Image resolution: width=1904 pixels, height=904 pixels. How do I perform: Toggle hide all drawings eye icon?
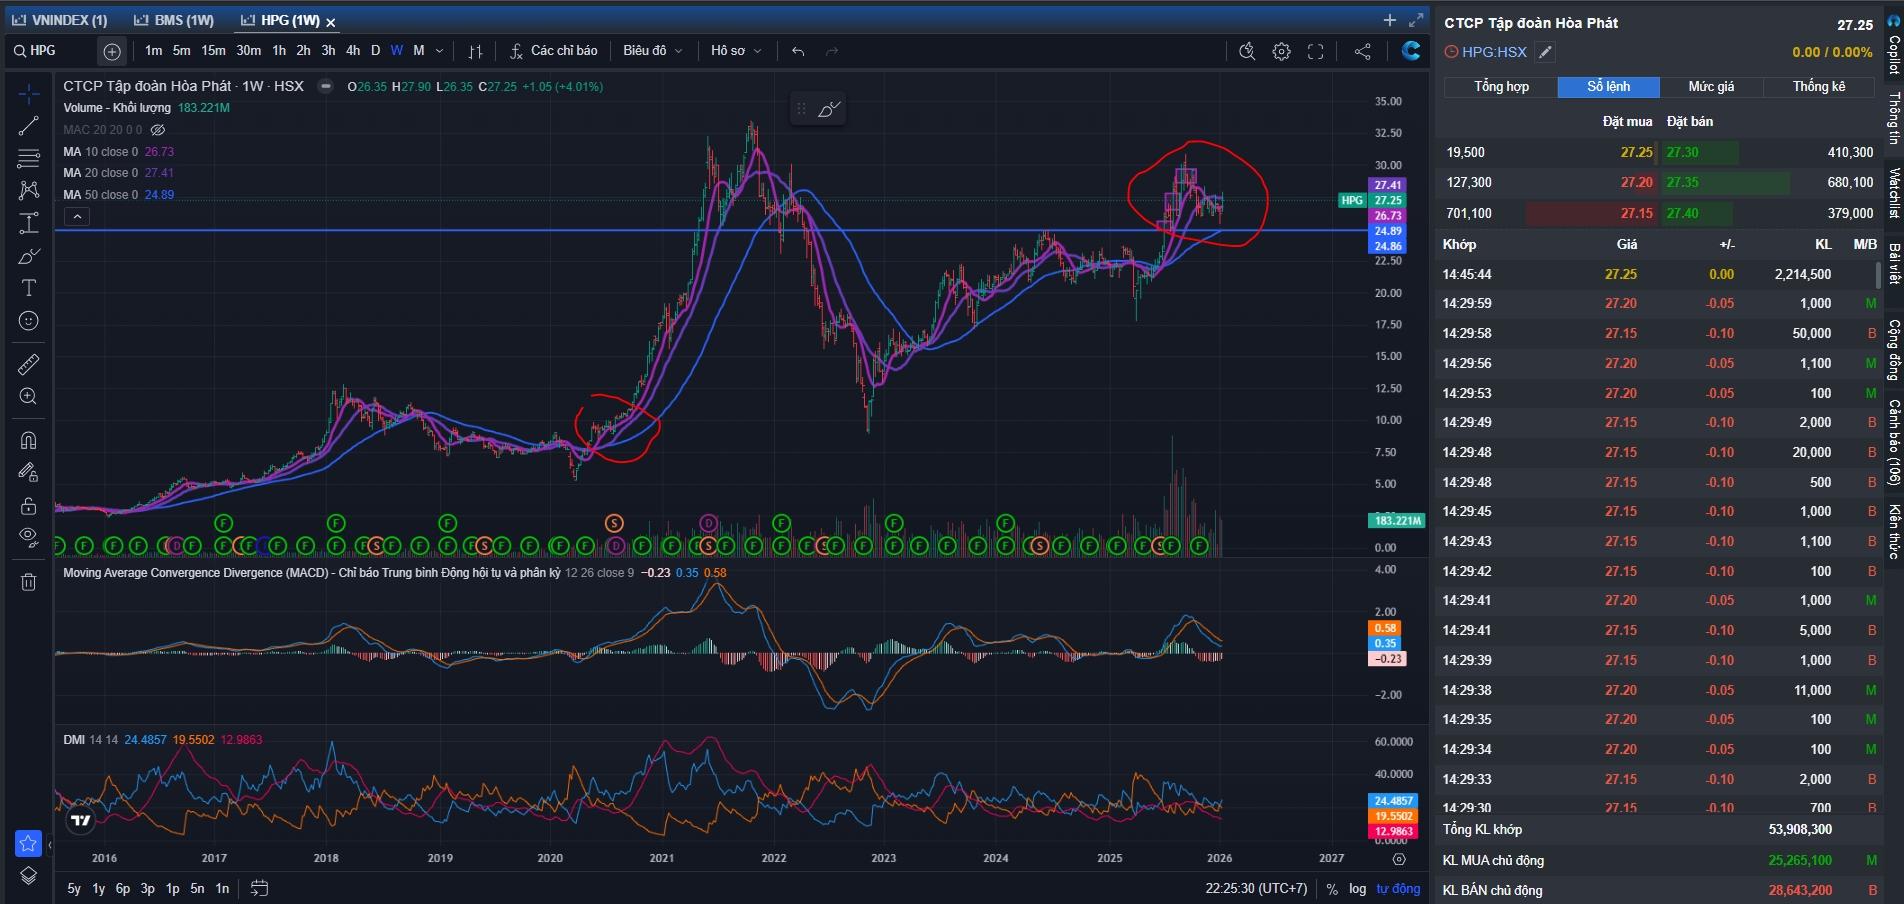pyautogui.click(x=29, y=536)
